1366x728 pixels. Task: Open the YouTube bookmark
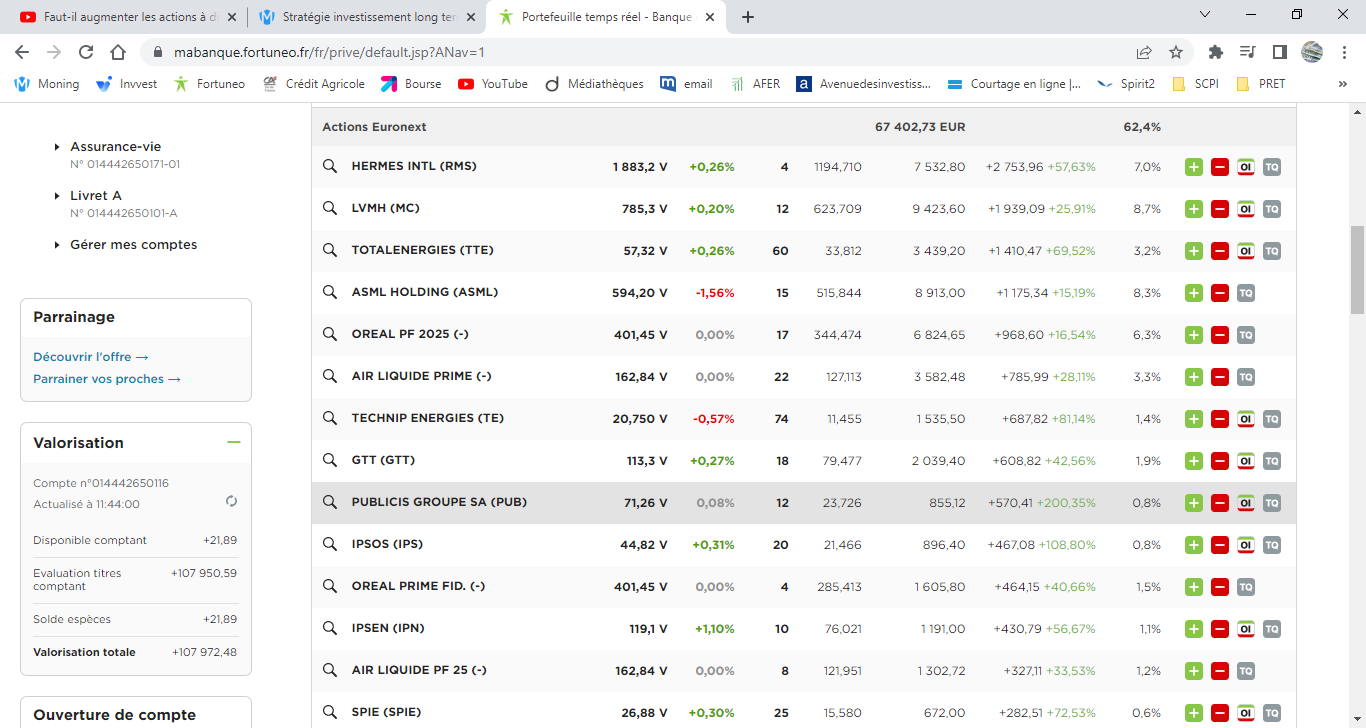click(493, 84)
